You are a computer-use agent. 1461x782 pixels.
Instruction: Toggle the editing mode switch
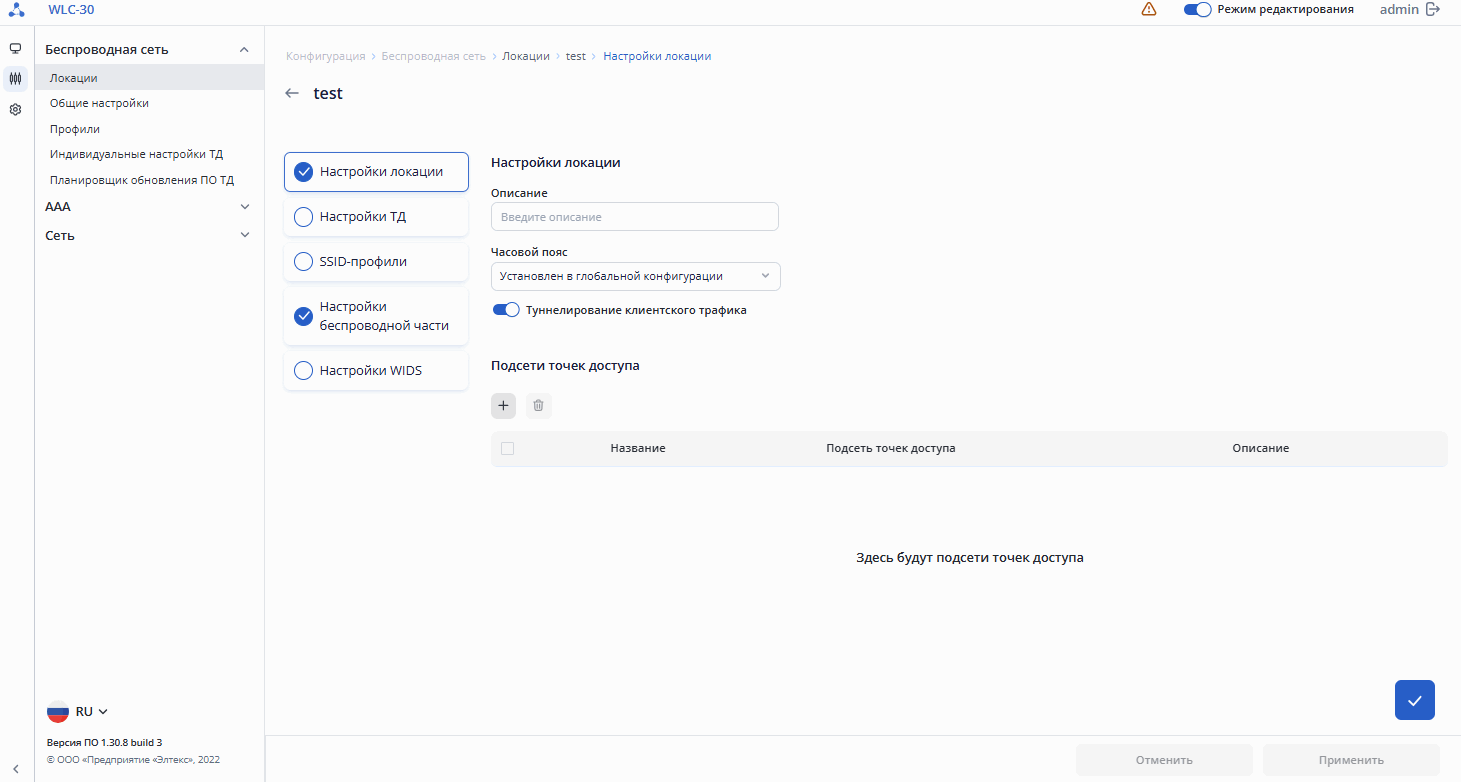point(1197,9)
